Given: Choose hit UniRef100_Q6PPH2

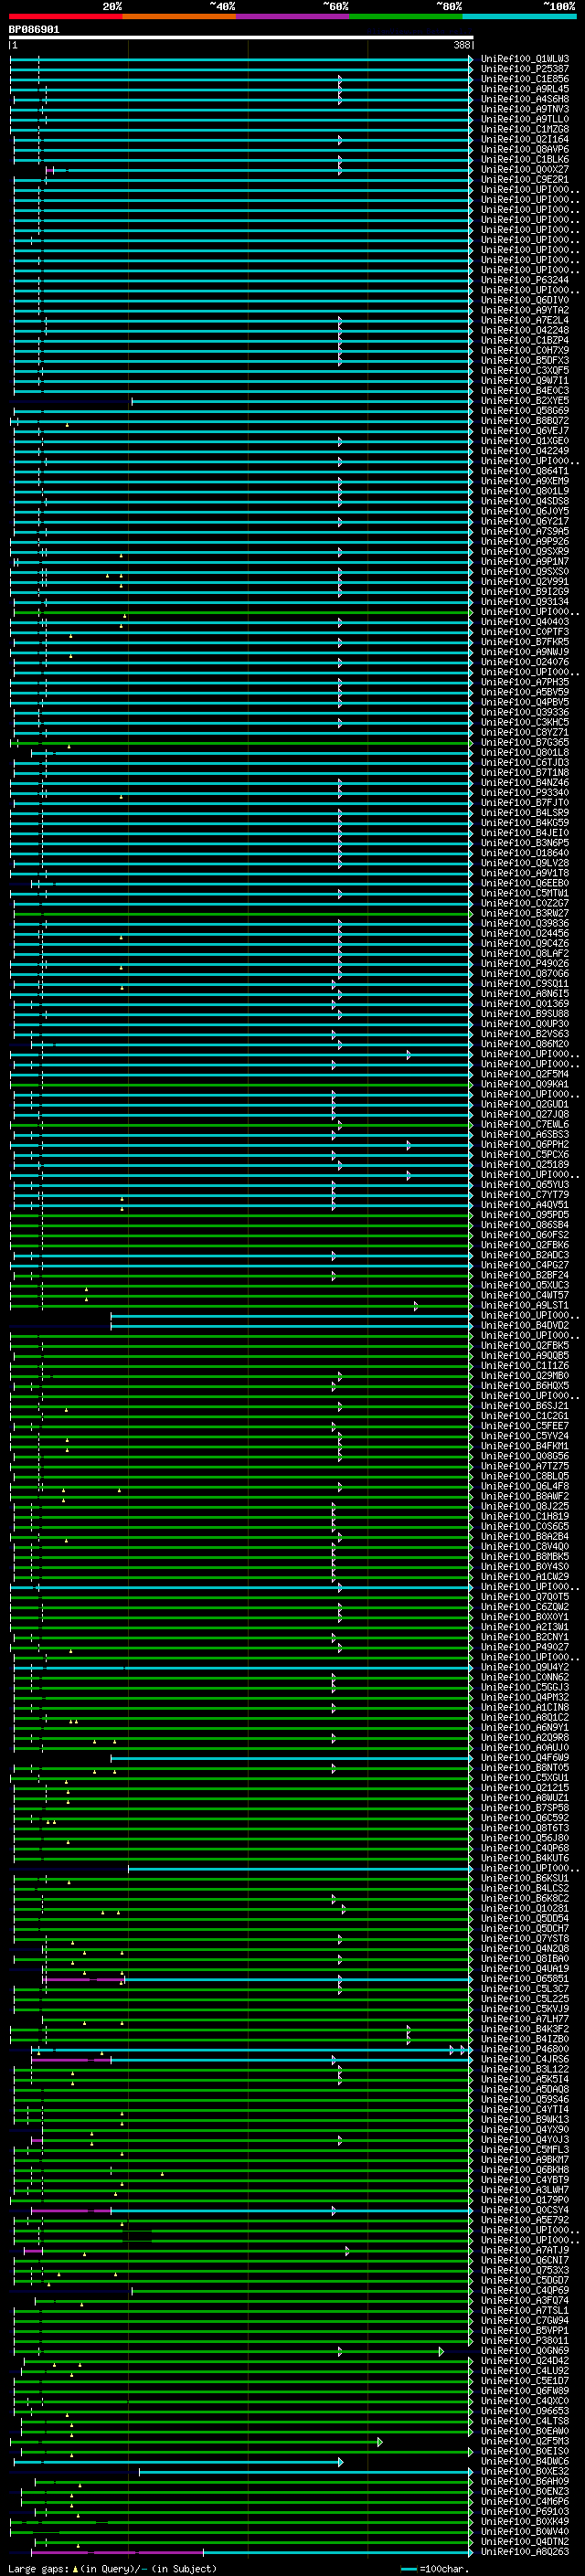Looking at the screenshot, I should tap(525, 1144).
